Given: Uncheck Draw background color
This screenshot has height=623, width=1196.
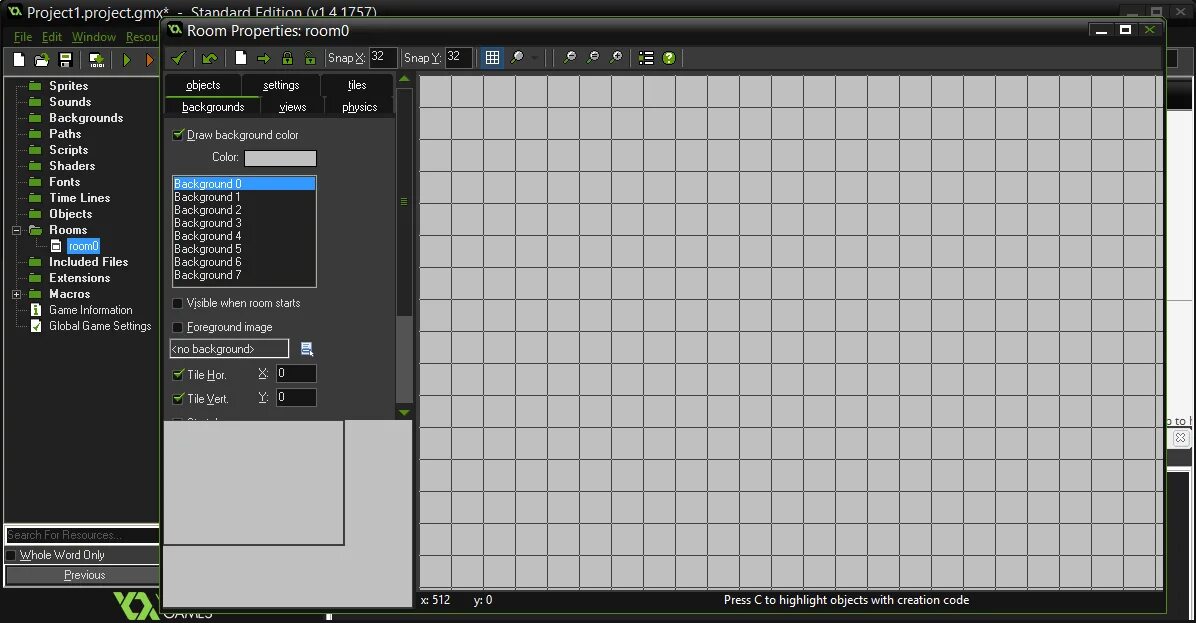Looking at the screenshot, I should point(177,134).
